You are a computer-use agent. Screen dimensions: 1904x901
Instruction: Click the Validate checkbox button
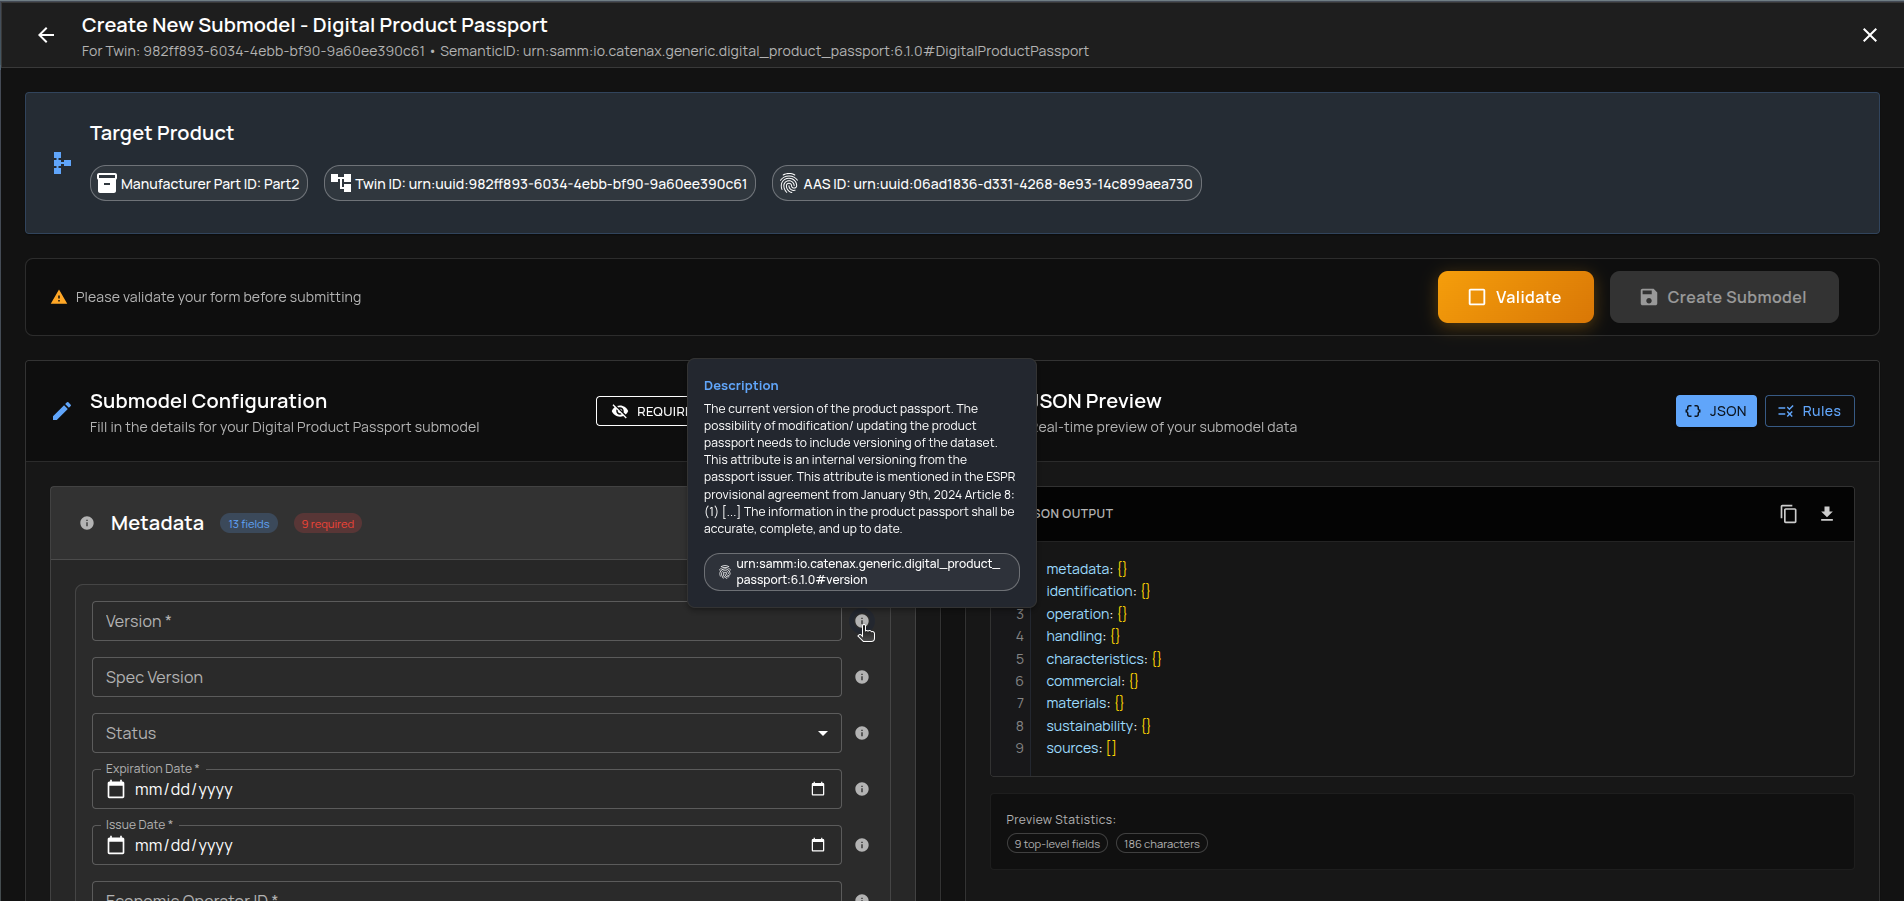[1515, 297]
